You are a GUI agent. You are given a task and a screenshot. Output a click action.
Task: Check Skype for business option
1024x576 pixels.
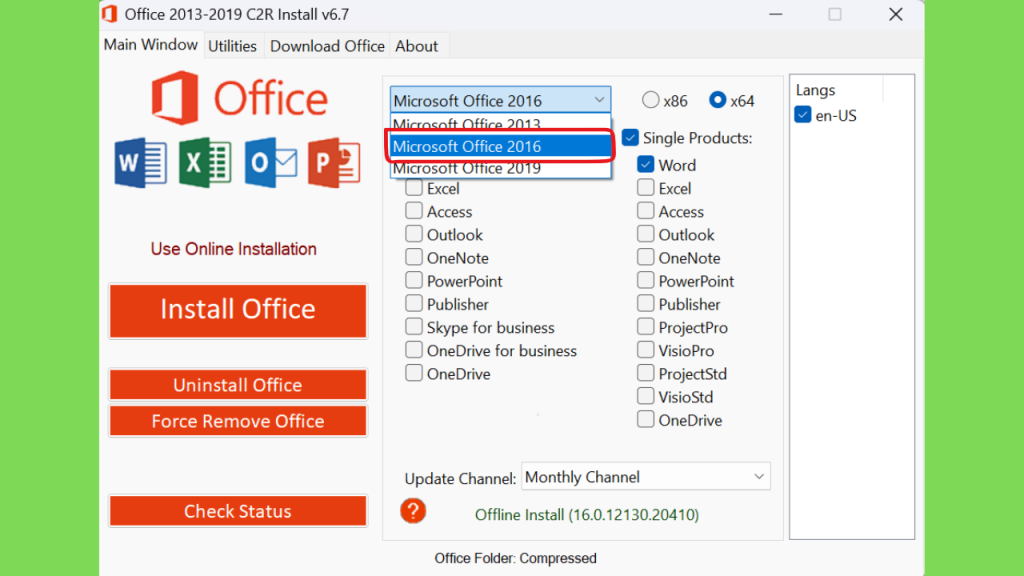413,327
